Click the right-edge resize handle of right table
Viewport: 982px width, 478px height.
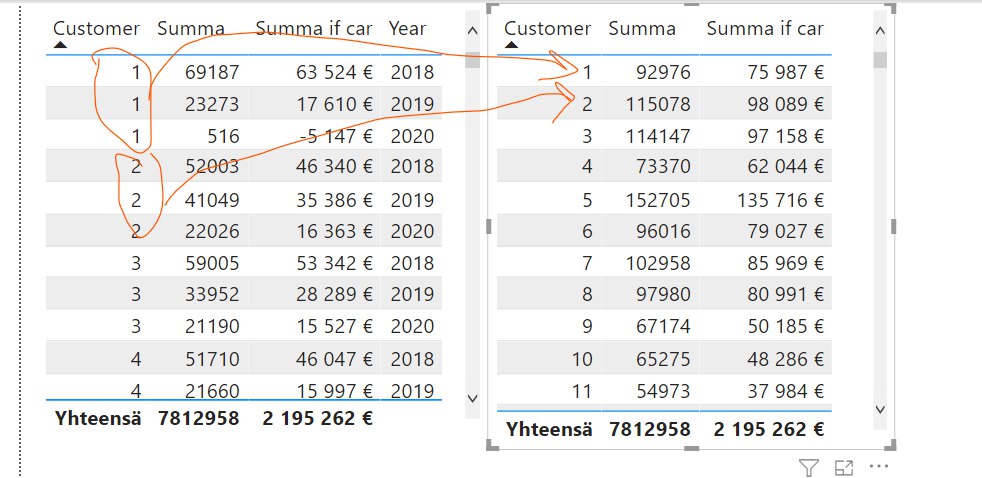(894, 226)
